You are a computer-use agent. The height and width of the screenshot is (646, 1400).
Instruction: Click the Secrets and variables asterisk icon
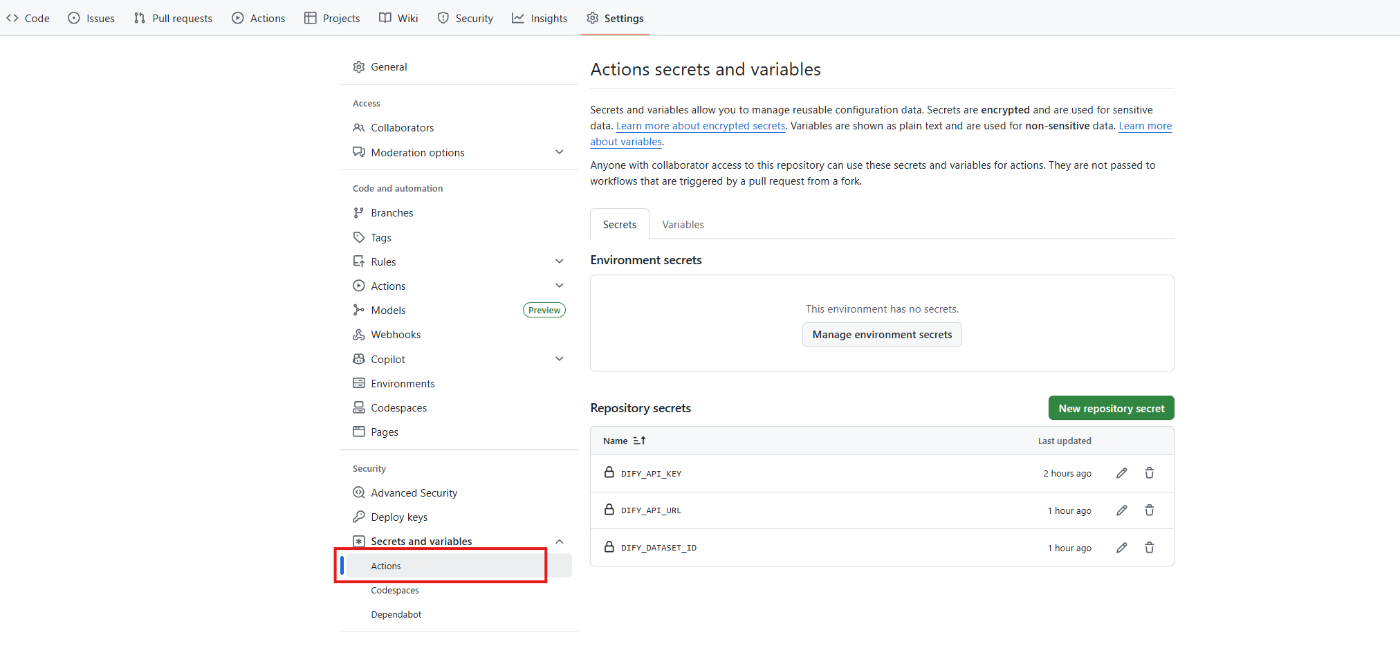pyautogui.click(x=359, y=541)
